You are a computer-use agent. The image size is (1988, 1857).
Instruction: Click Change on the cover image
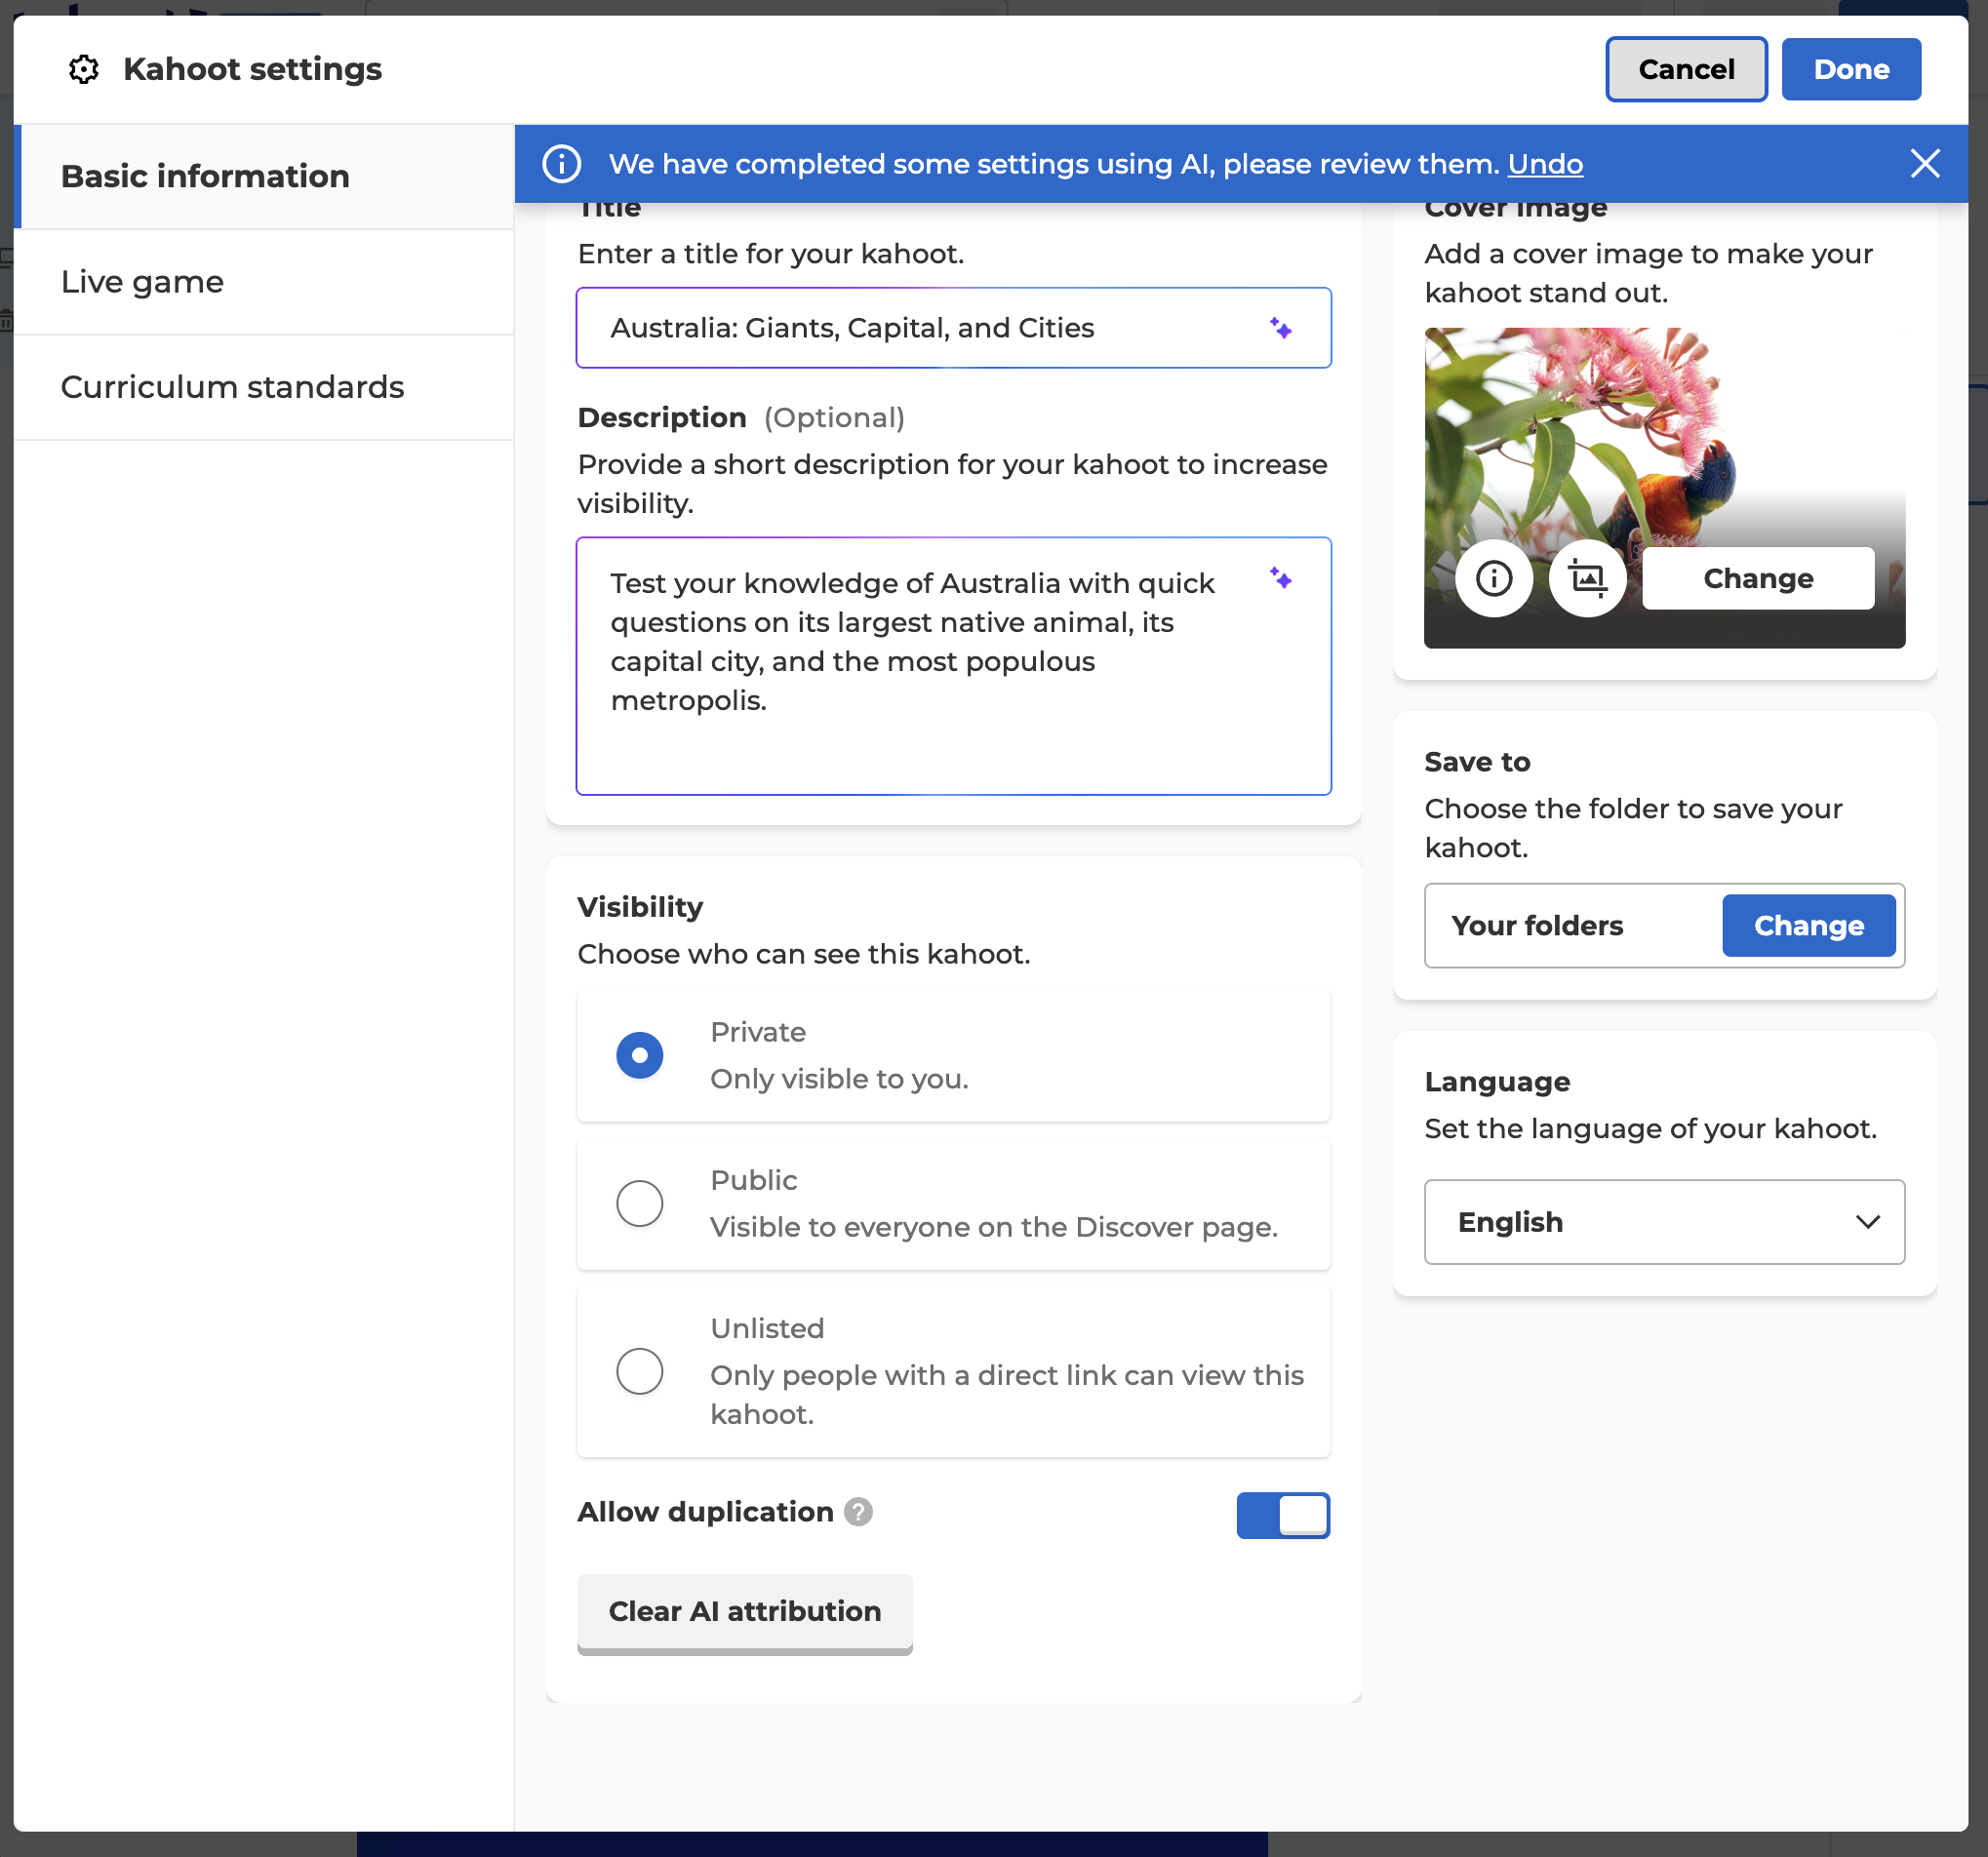[1758, 578]
